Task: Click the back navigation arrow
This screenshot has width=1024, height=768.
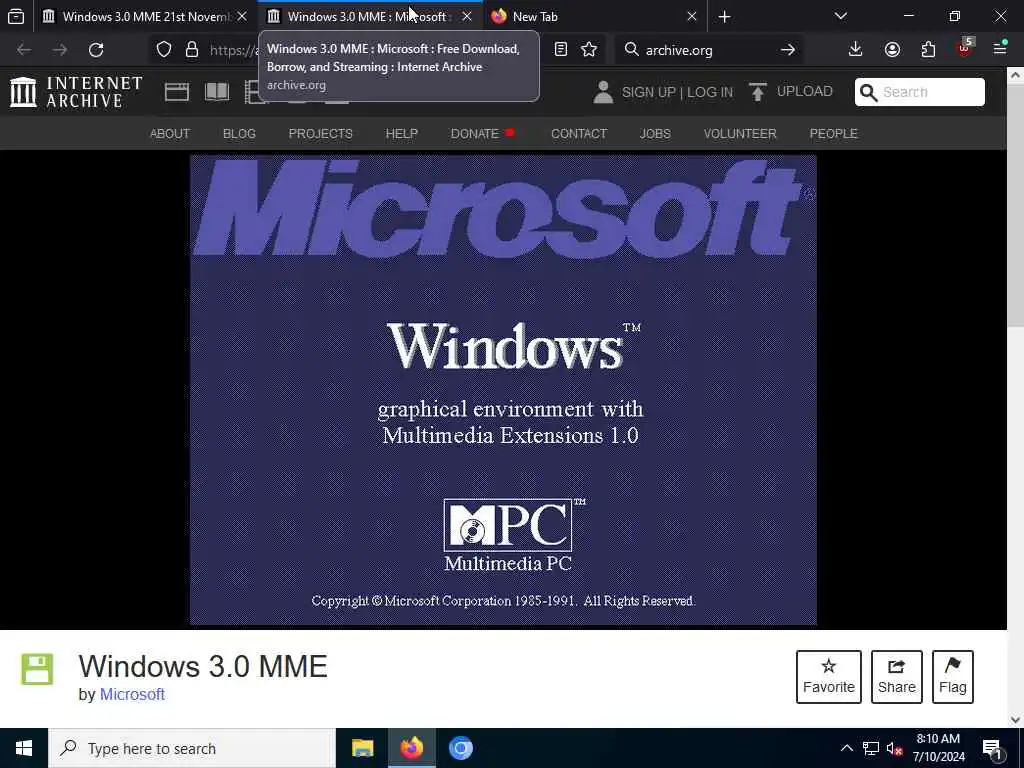Action: point(24,50)
